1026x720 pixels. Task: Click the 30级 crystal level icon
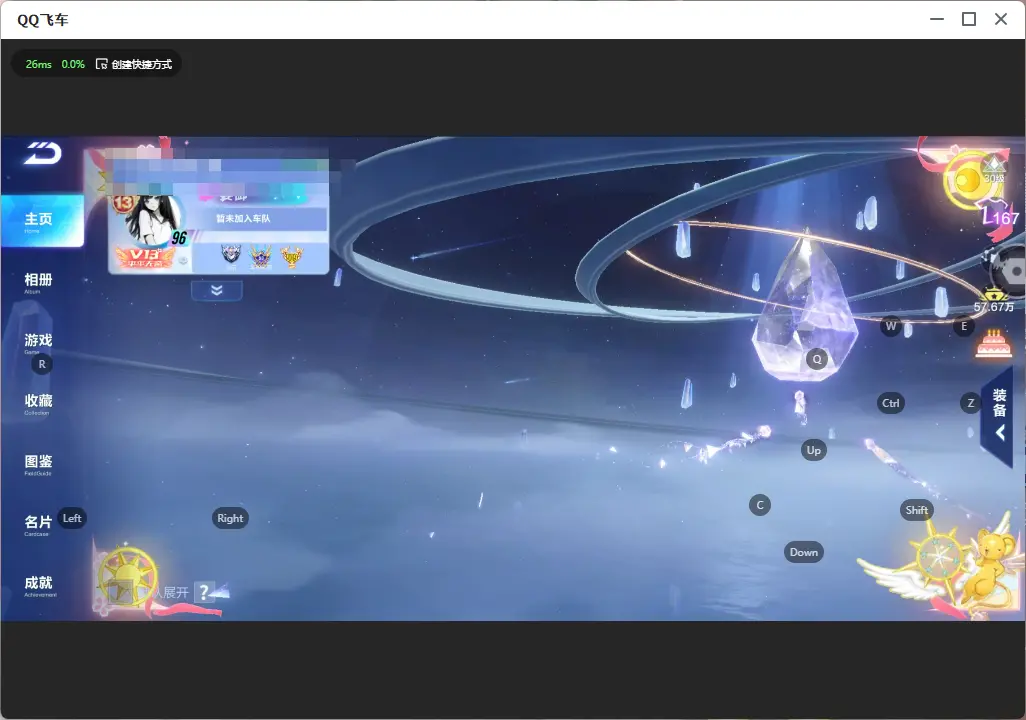994,170
